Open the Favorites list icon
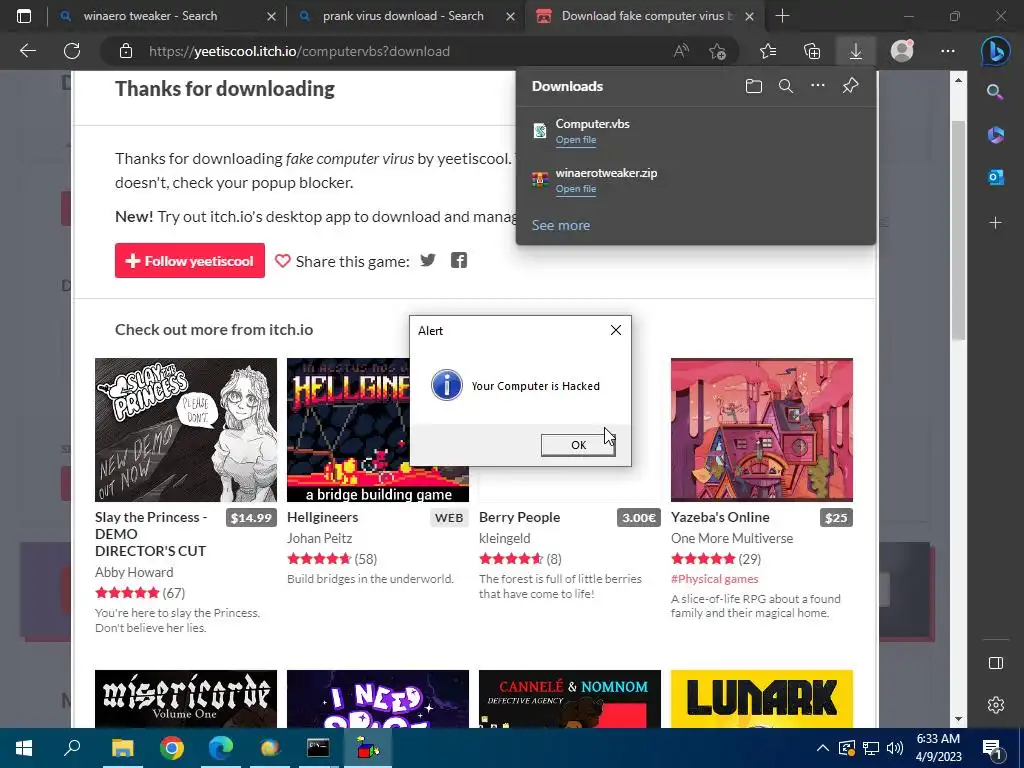 point(769,51)
